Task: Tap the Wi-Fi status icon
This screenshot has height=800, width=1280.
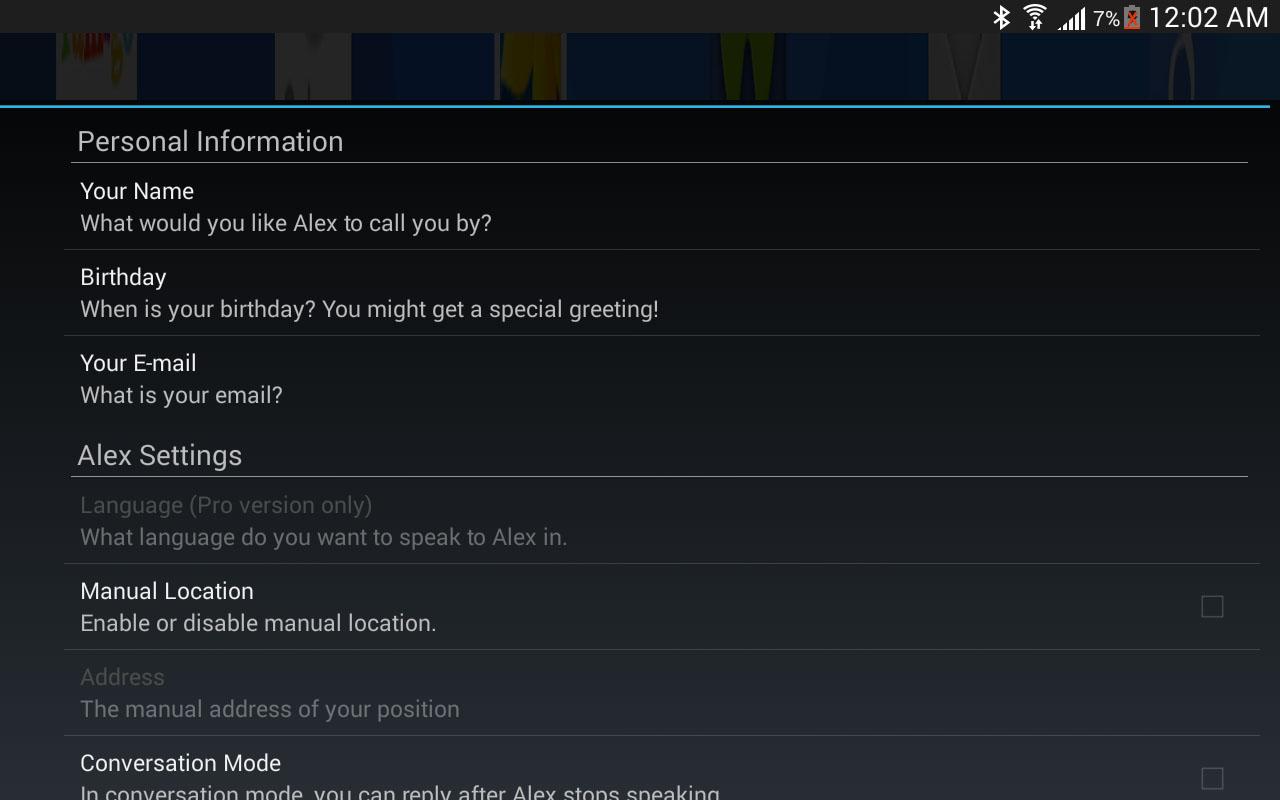Action: click(x=1035, y=17)
